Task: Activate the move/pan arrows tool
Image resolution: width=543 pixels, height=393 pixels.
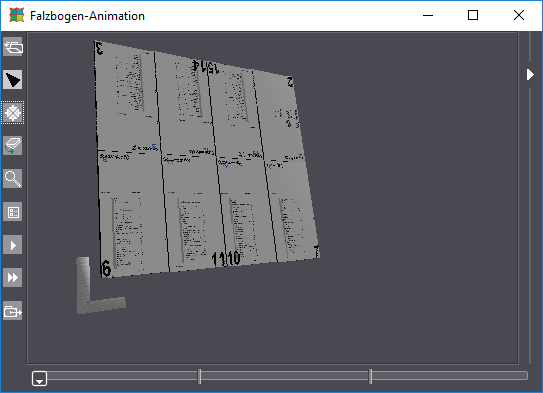Action: 13,113
